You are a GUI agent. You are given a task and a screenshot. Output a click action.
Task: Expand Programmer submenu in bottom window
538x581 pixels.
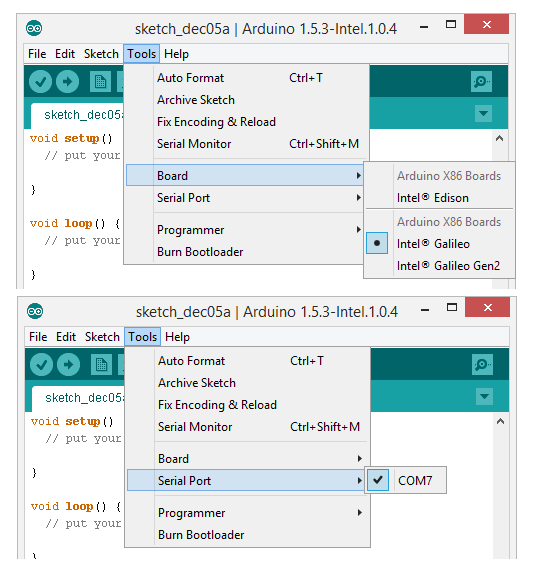pyautogui.click(x=246, y=512)
